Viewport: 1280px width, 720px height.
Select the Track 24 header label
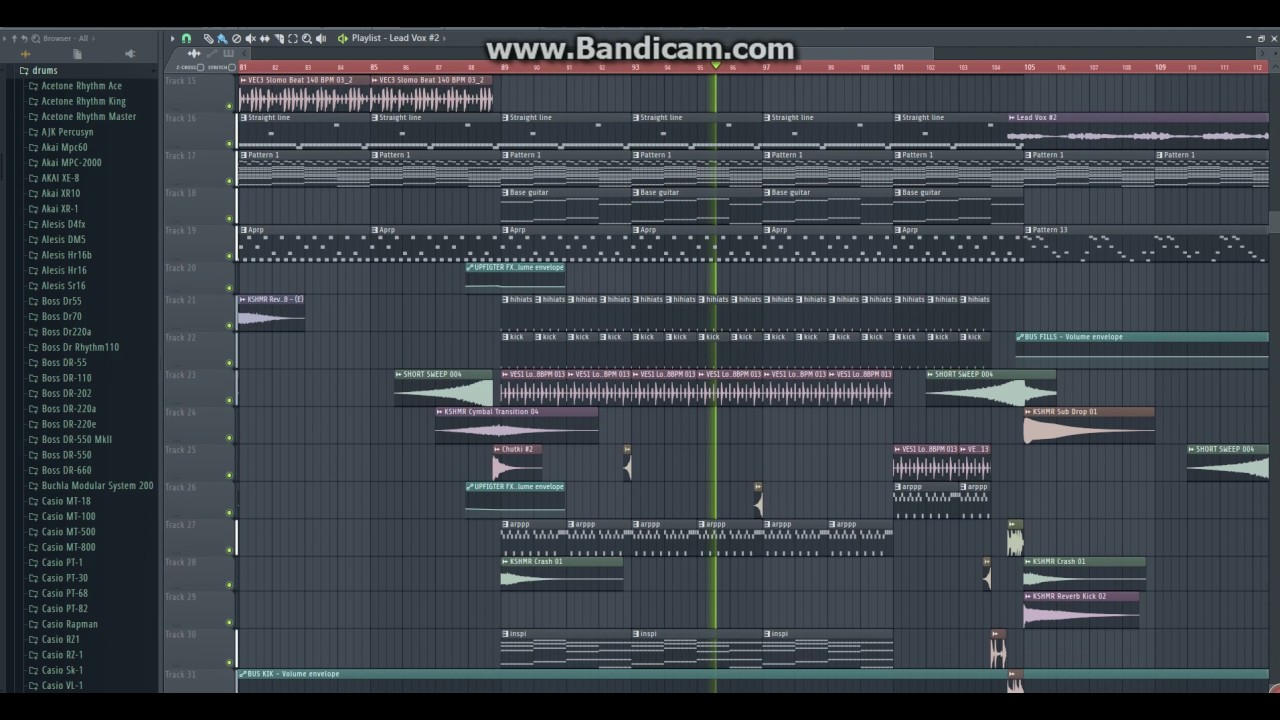pos(181,412)
